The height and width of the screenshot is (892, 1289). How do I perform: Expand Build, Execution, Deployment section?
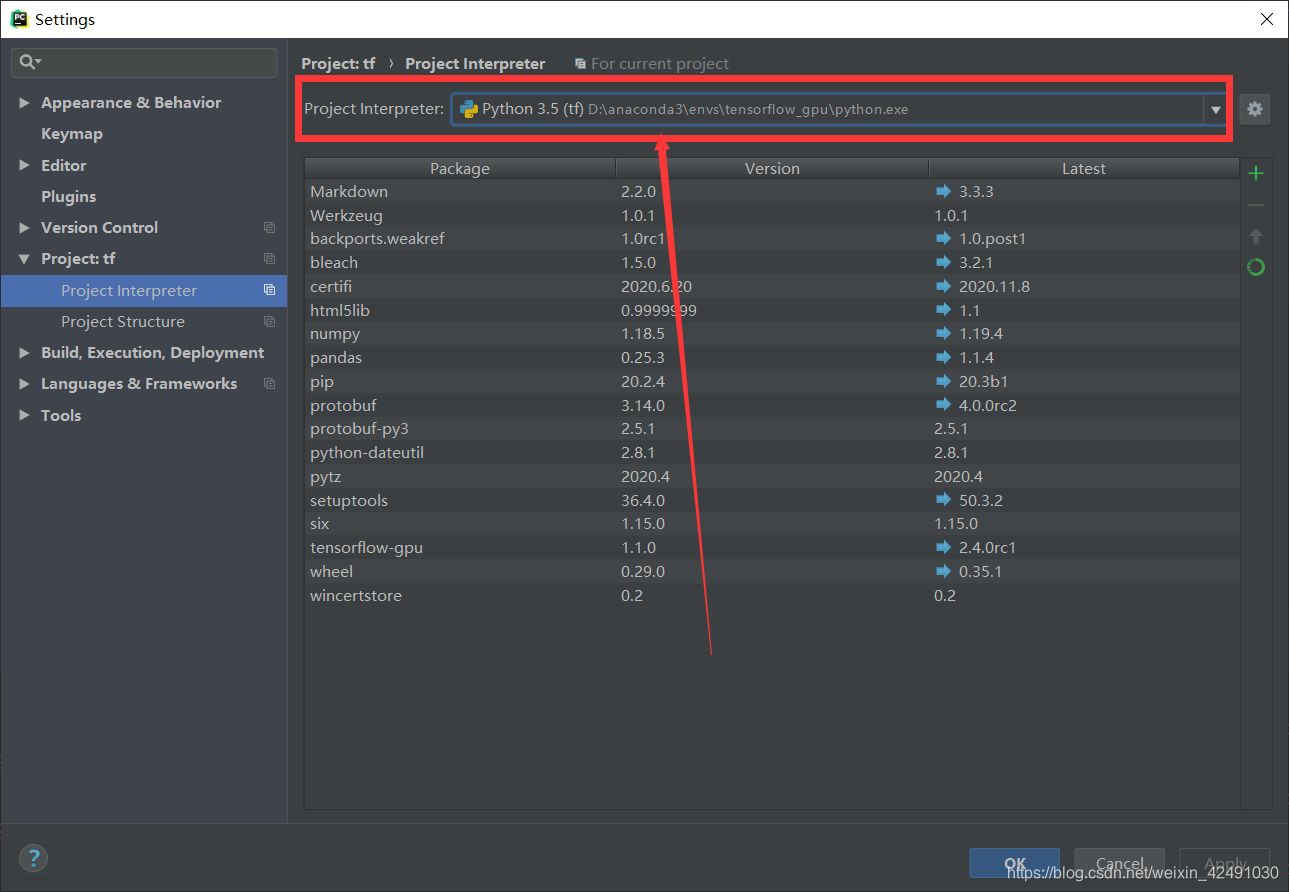pyautogui.click(x=24, y=353)
